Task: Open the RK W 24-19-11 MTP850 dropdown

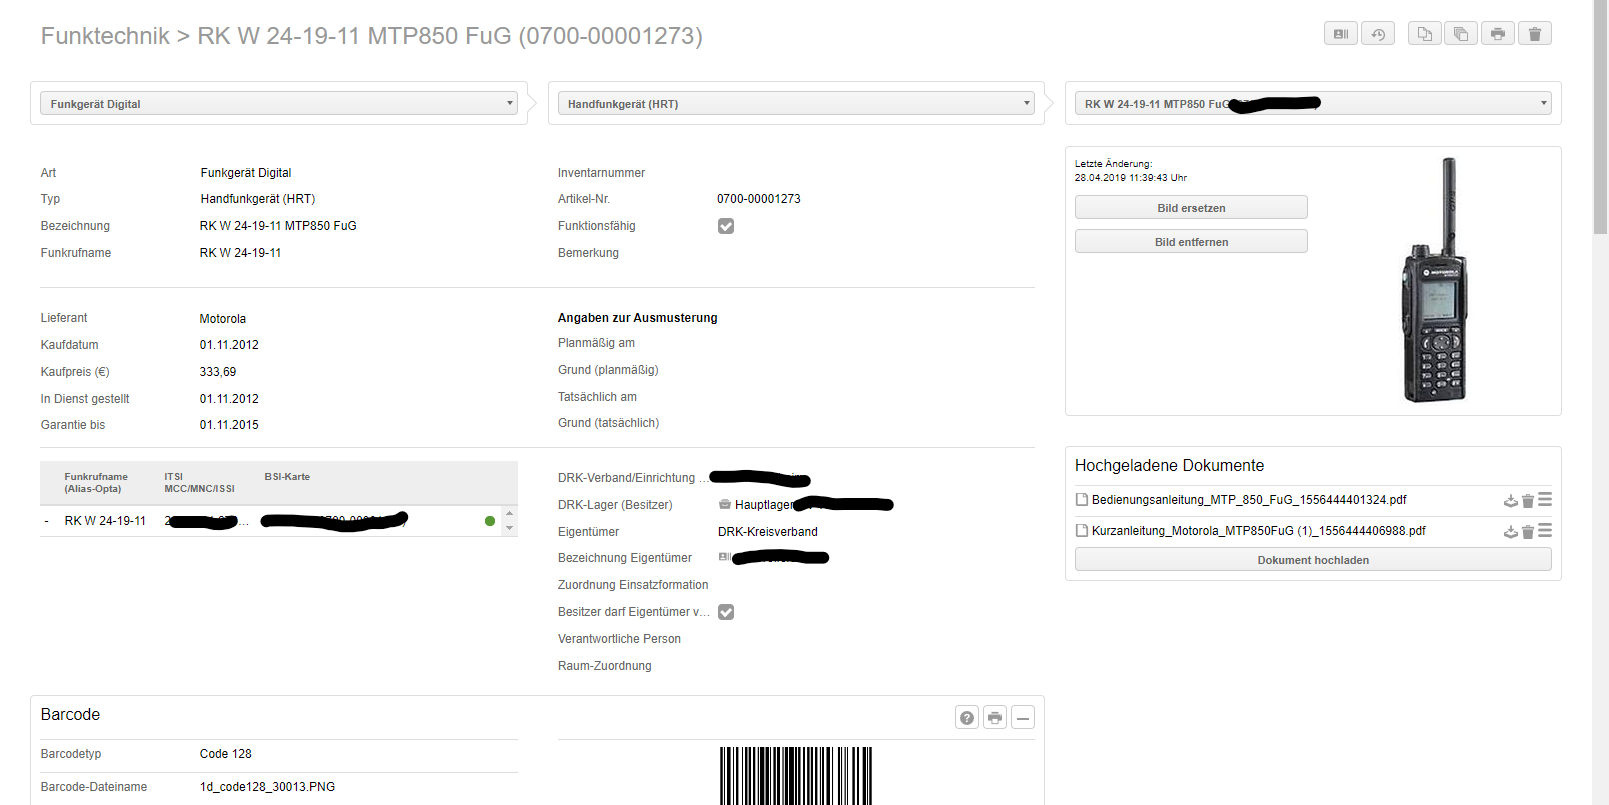Action: click(x=1312, y=103)
